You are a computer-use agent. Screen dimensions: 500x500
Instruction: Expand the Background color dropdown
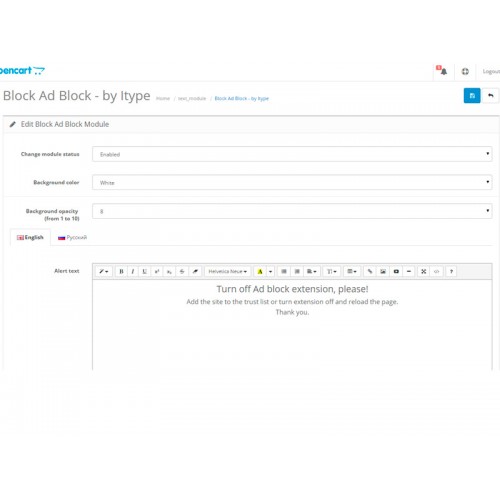click(x=292, y=182)
